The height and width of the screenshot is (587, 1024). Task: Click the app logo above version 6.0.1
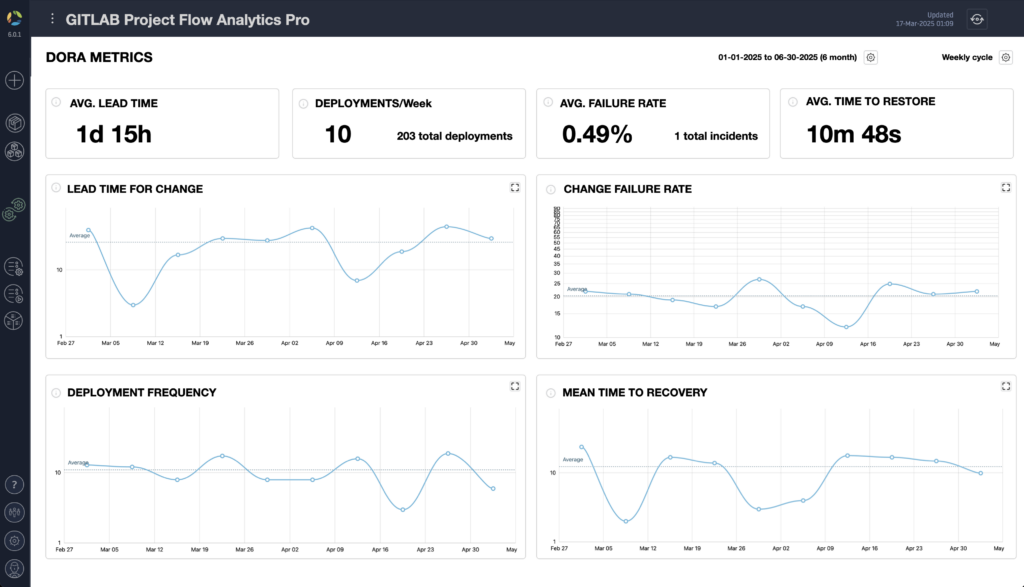[x=15, y=17]
